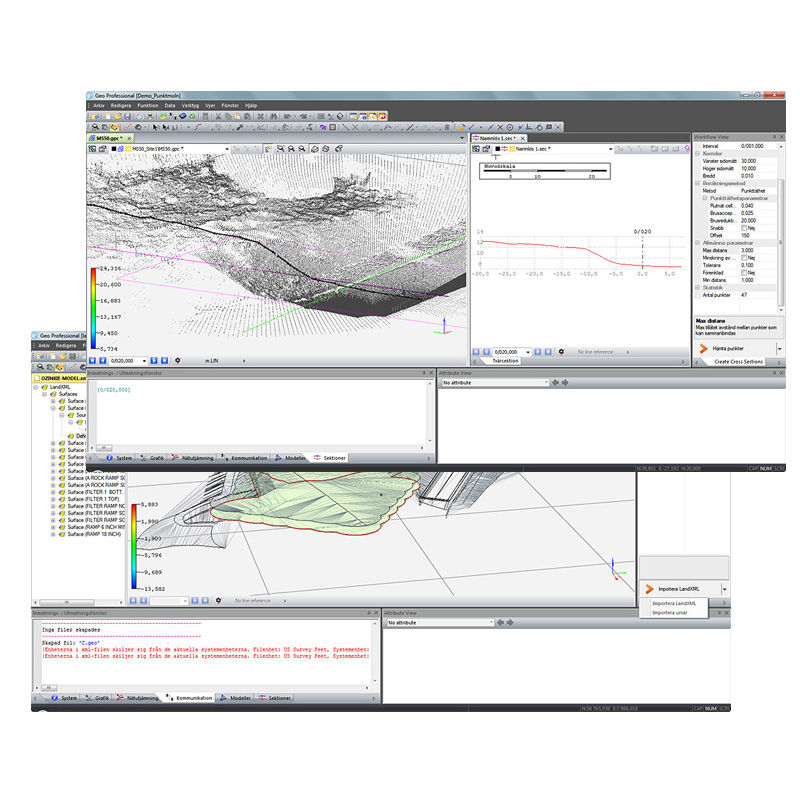Click the Create Cross Sections tab
The image size is (800, 800).
(738, 361)
